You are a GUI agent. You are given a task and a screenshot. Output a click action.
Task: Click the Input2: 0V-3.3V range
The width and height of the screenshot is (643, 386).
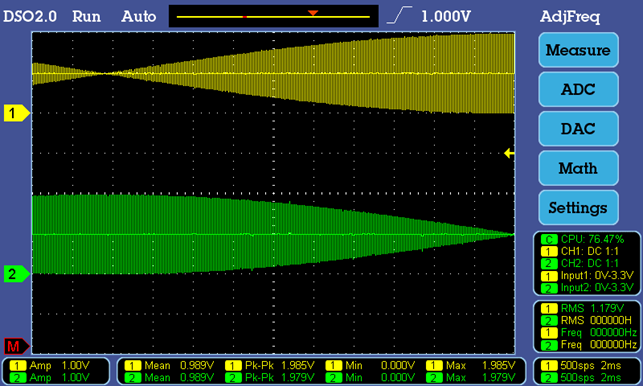pyautogui.click(x=597, y=288)
